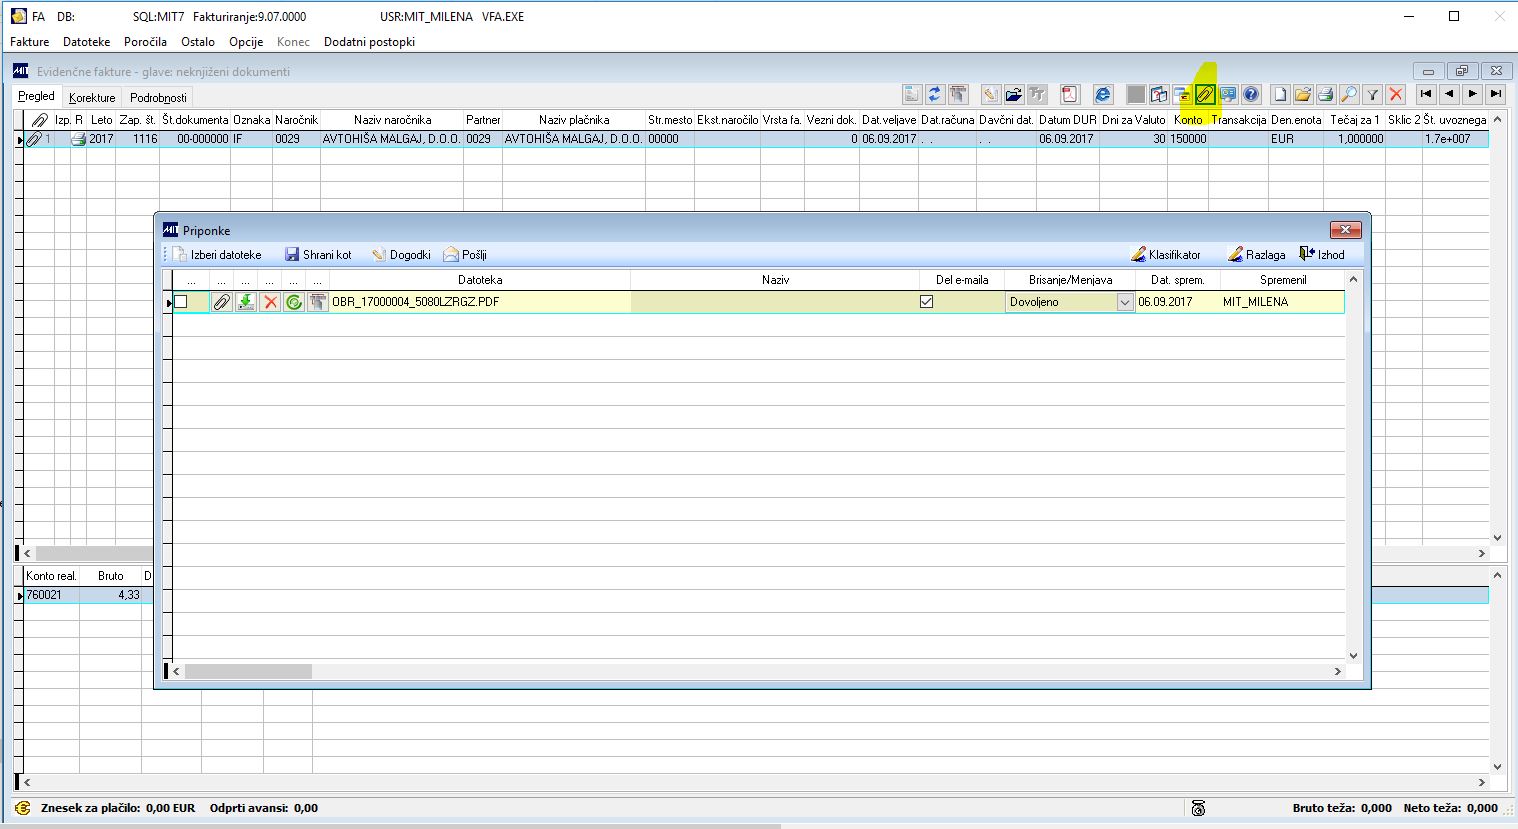Image resolution: width=1518 pixels, height=829 pixels.
Task: Click green circular replace icon in attachment row
Action: (x=294, y=302)
